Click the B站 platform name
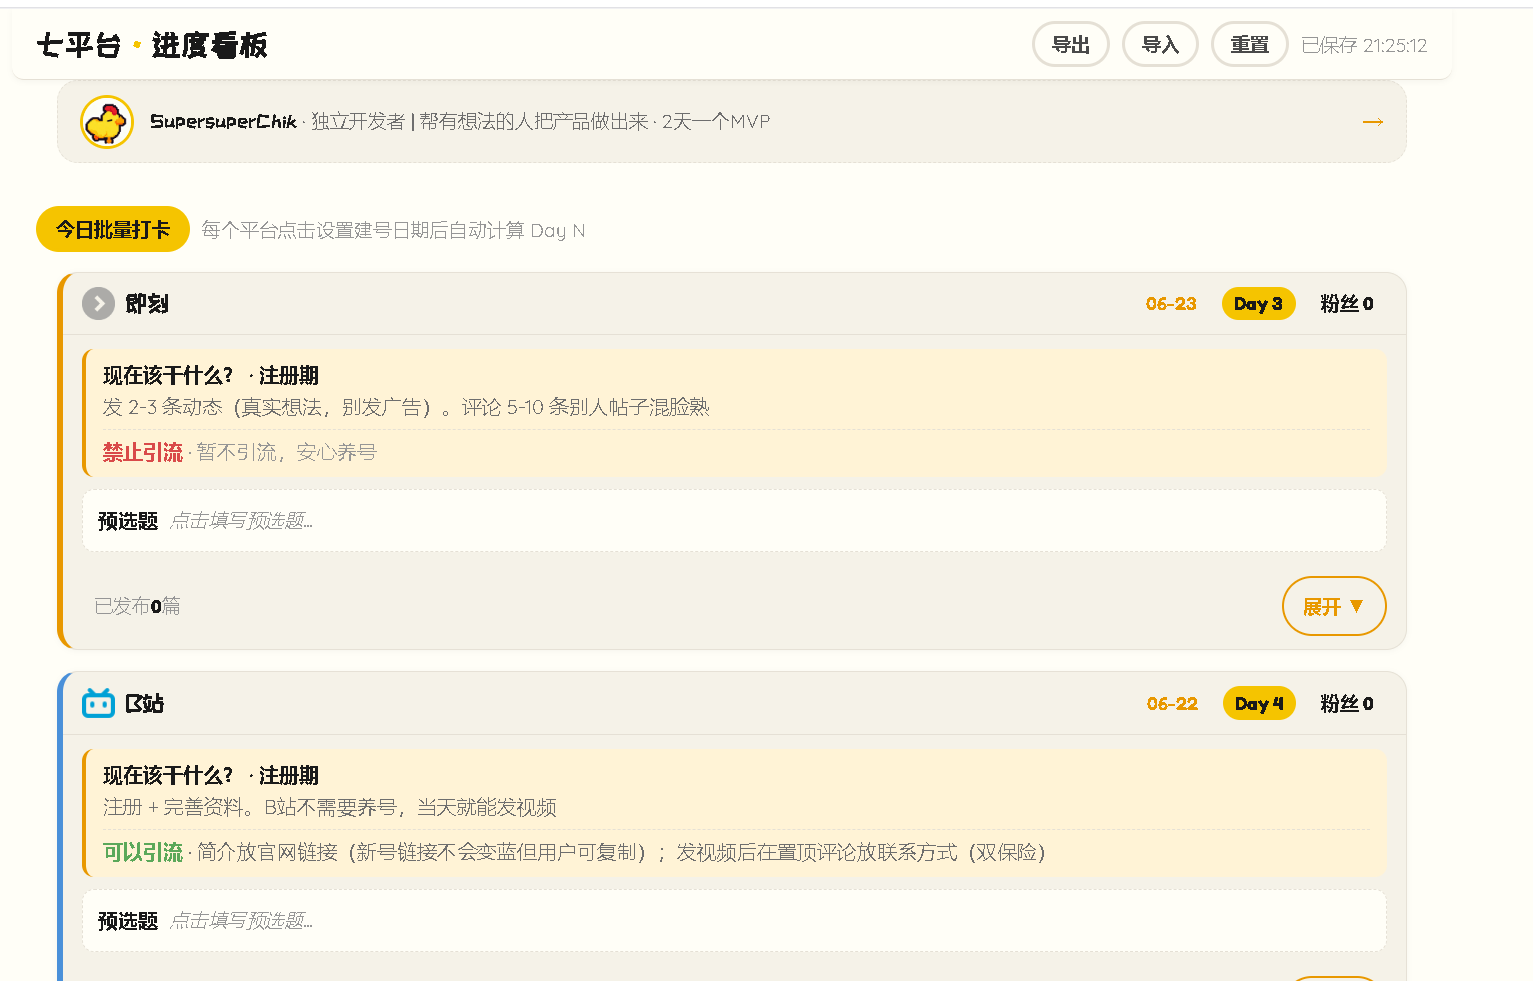1533x981 pixels. 145,704
